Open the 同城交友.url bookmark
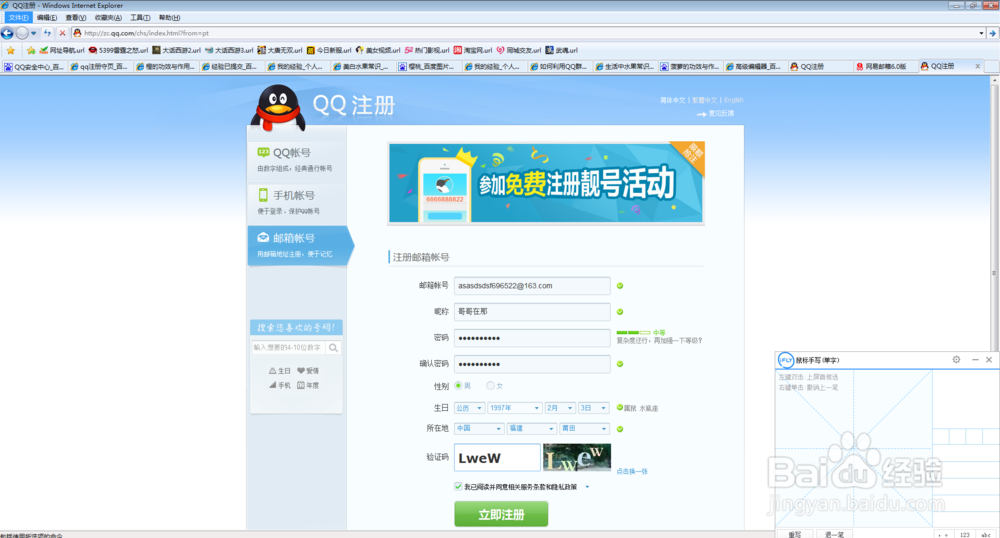The width and height of the screenshot is (1000, 538). point(518,50)
